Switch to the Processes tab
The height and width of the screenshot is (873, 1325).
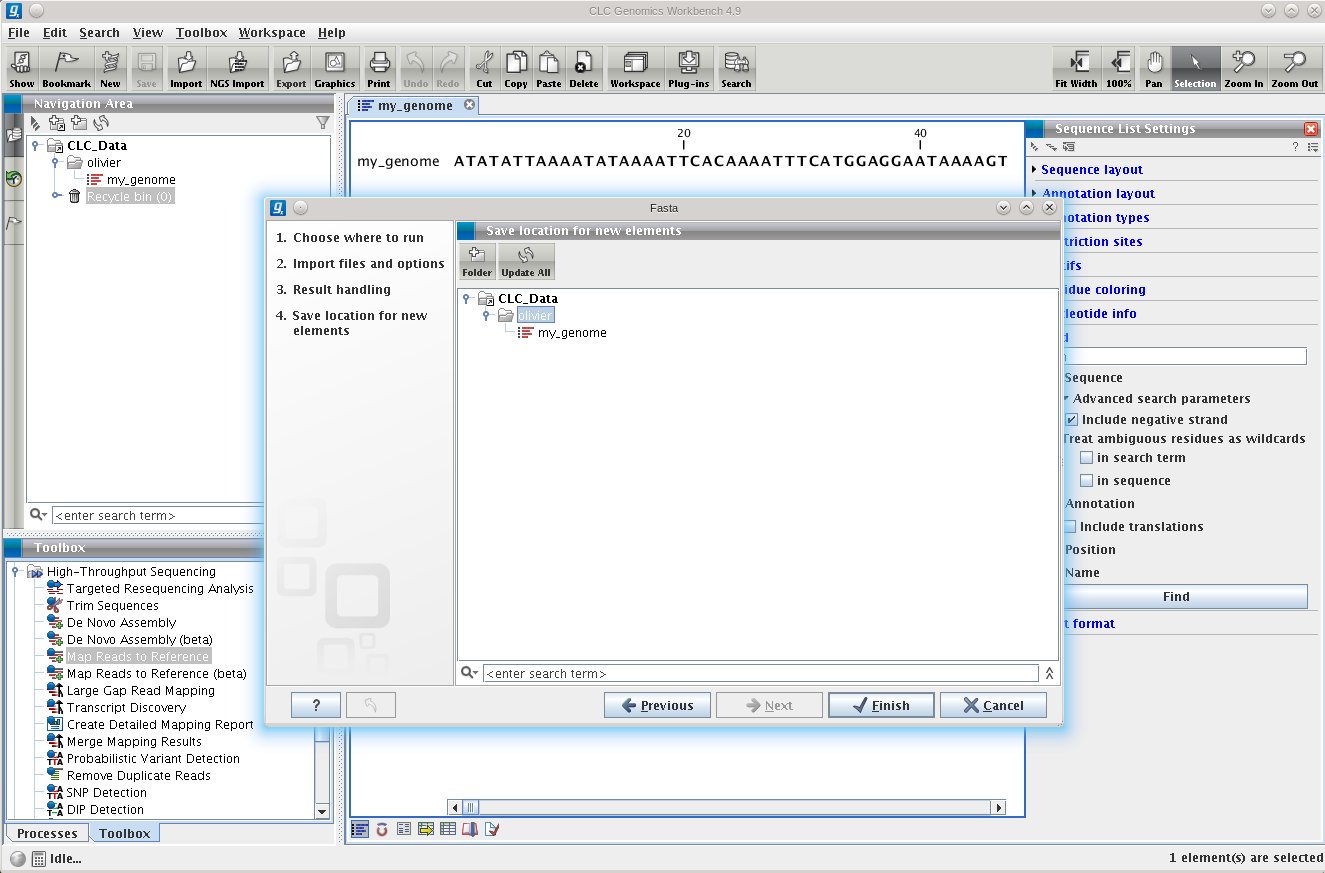point(47,833)
